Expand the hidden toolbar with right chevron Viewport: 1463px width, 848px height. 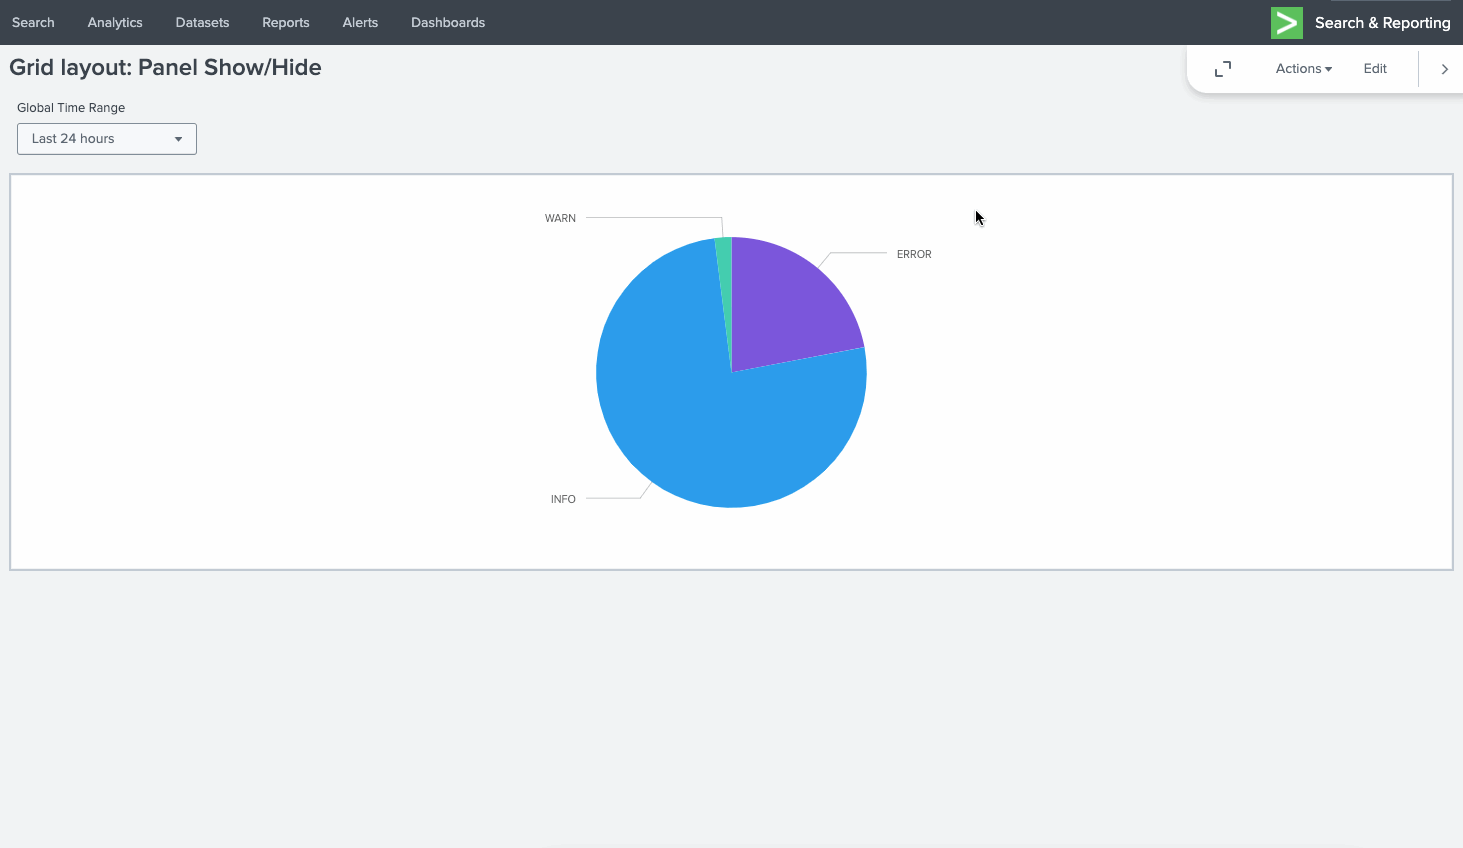tap(1444, 69)
